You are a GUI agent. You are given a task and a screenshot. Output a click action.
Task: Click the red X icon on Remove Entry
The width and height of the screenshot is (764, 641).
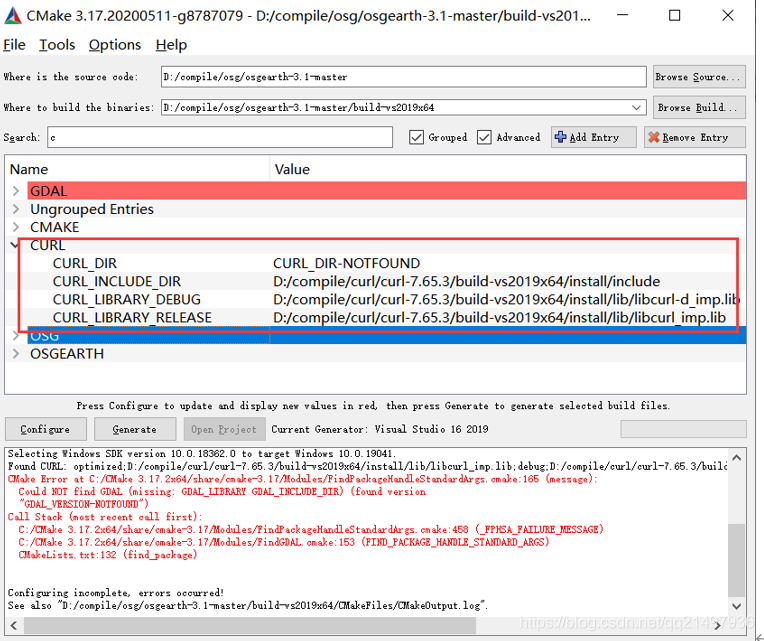pyautogui.click(x=654, y=137)
